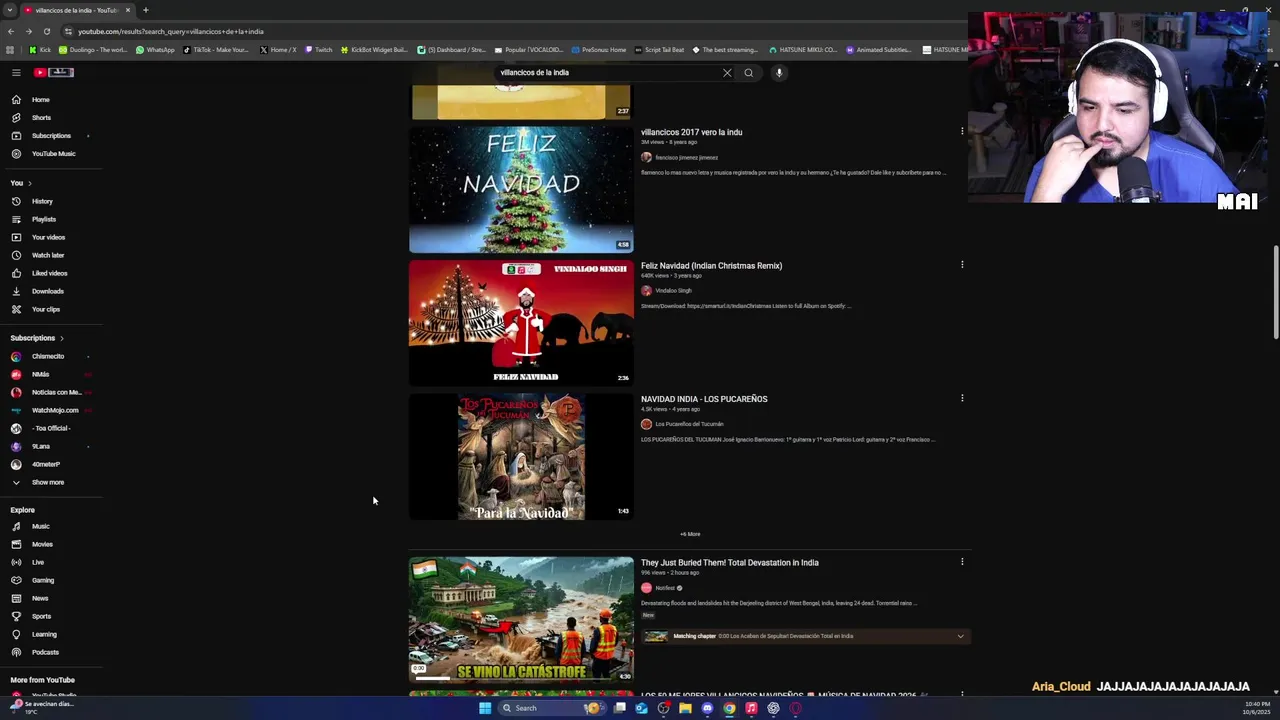The image size is (1280, 720).
Task: Click the browser back arrow
Action: 11,31
